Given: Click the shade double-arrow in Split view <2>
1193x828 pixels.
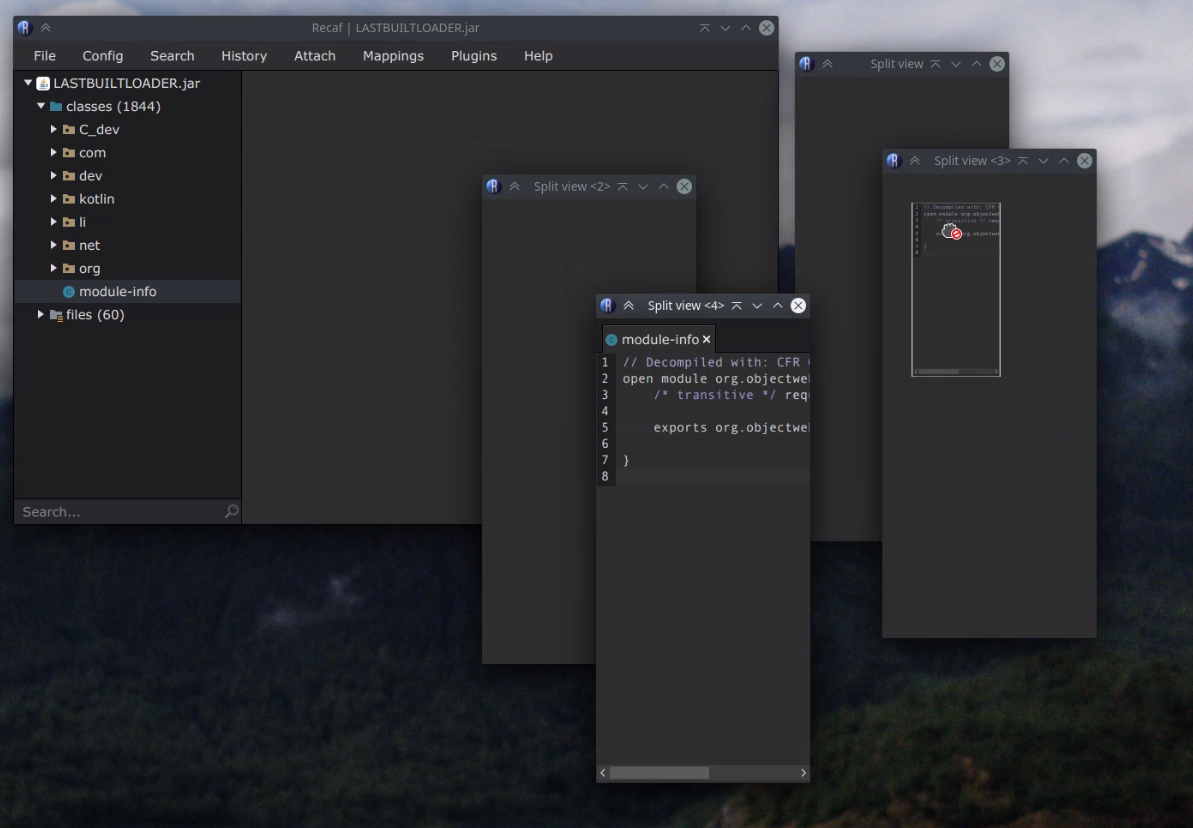Looking at the screenshot, I should 514,186.
